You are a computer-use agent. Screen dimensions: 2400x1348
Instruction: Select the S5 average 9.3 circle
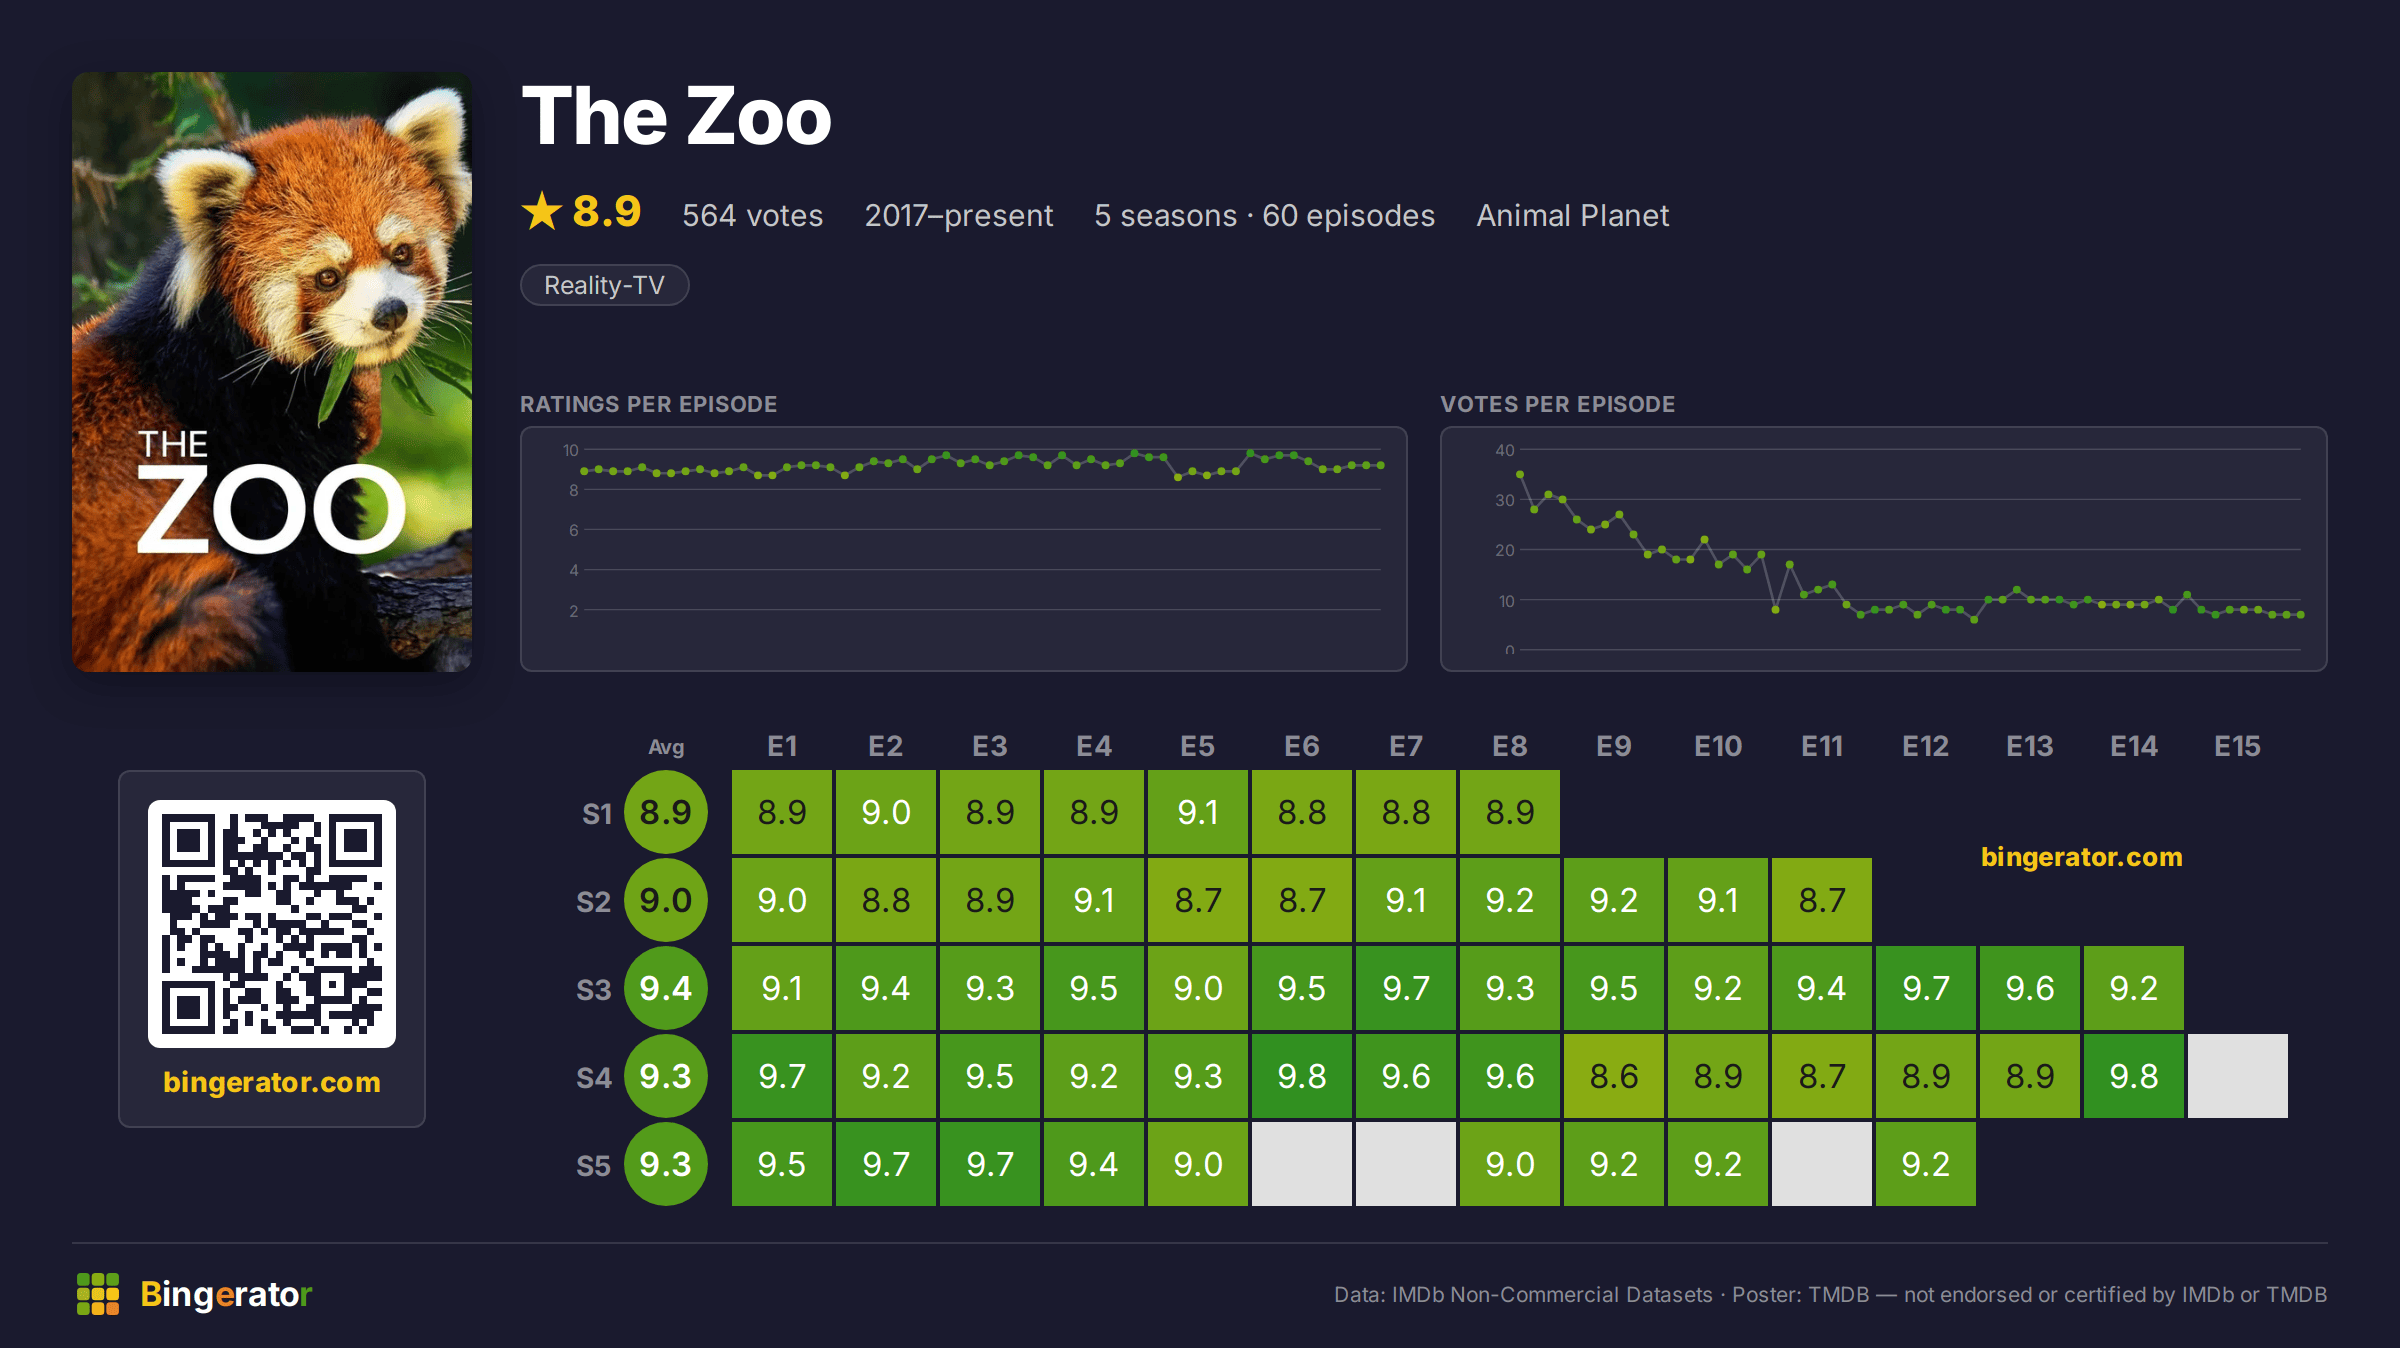coord(666,1164)
